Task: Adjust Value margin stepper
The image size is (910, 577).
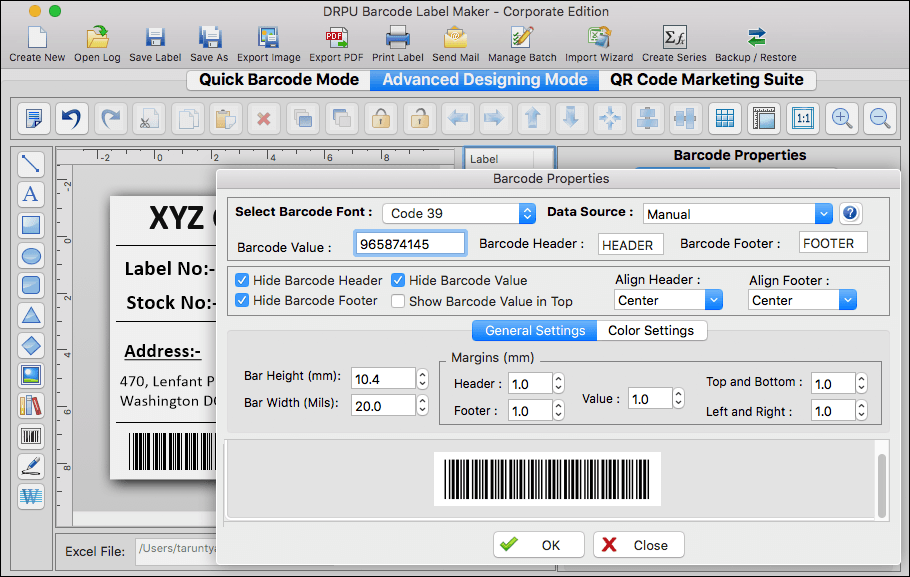Action: click(678, 398)
